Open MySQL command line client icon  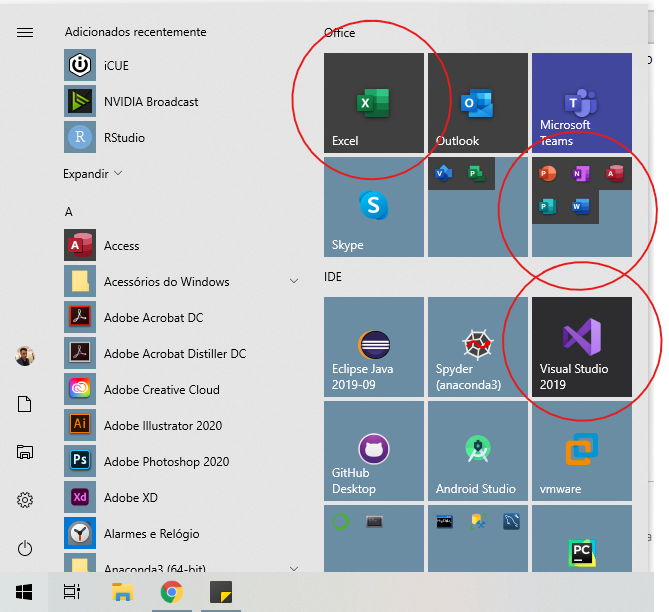click(x=444, y=522)
